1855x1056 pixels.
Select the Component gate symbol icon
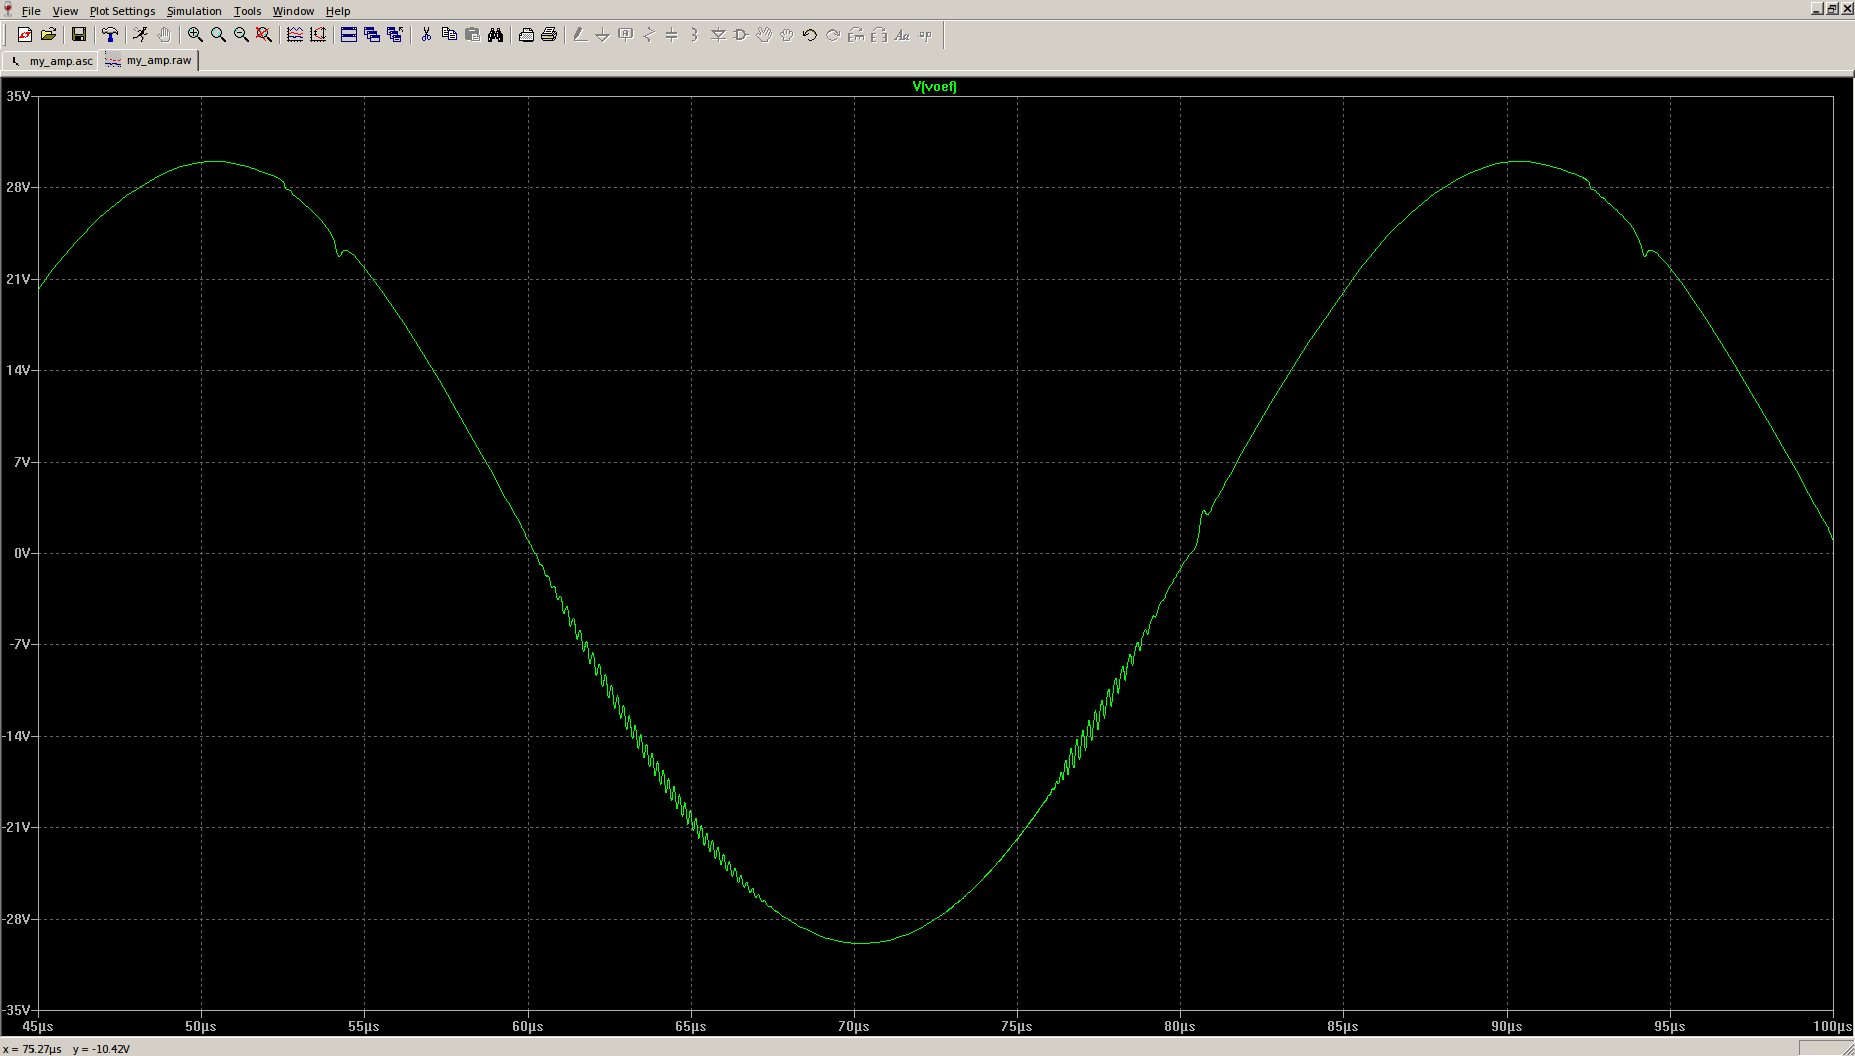pyautogui.click(x=741, y=35)
